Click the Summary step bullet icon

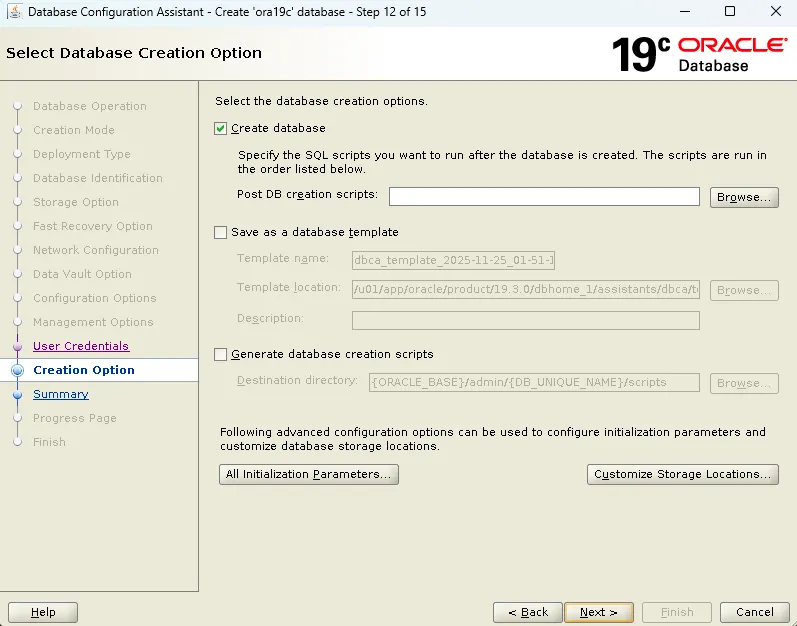[x=17, y=394]
